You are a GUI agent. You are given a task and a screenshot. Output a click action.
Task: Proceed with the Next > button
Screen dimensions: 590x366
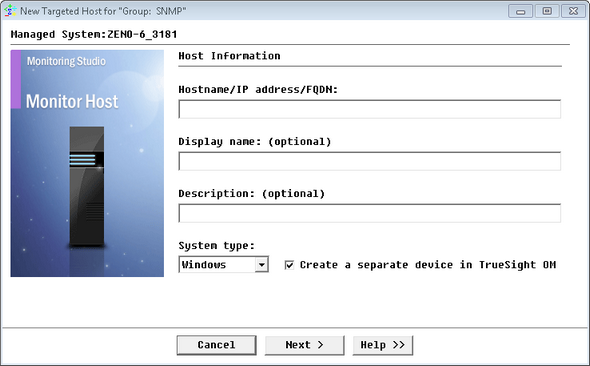[304, 345]
